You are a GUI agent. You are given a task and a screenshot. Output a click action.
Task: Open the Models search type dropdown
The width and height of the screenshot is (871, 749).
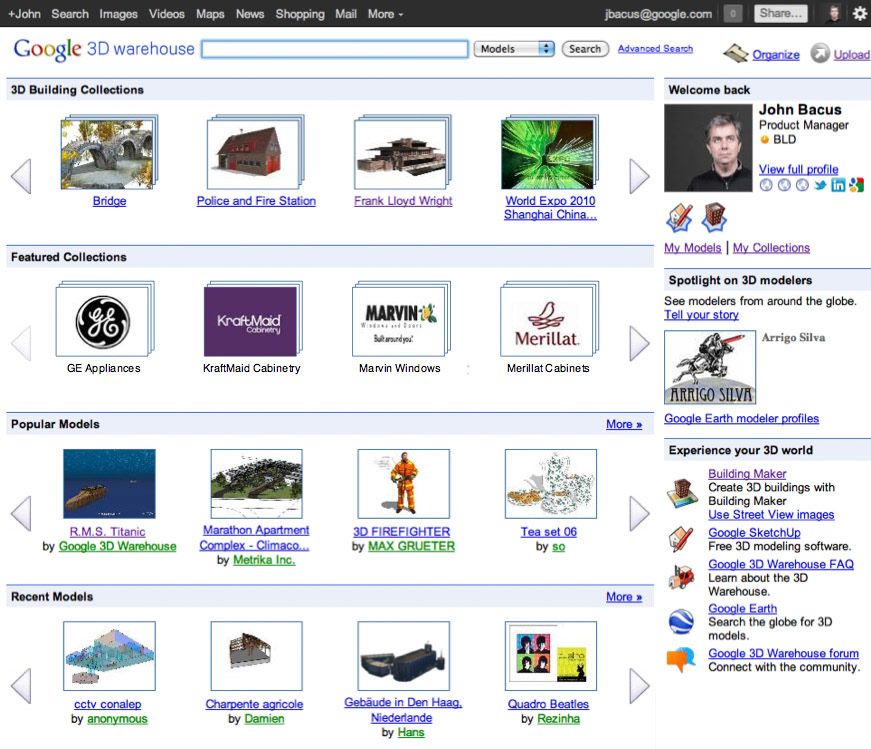coord(514,49)
